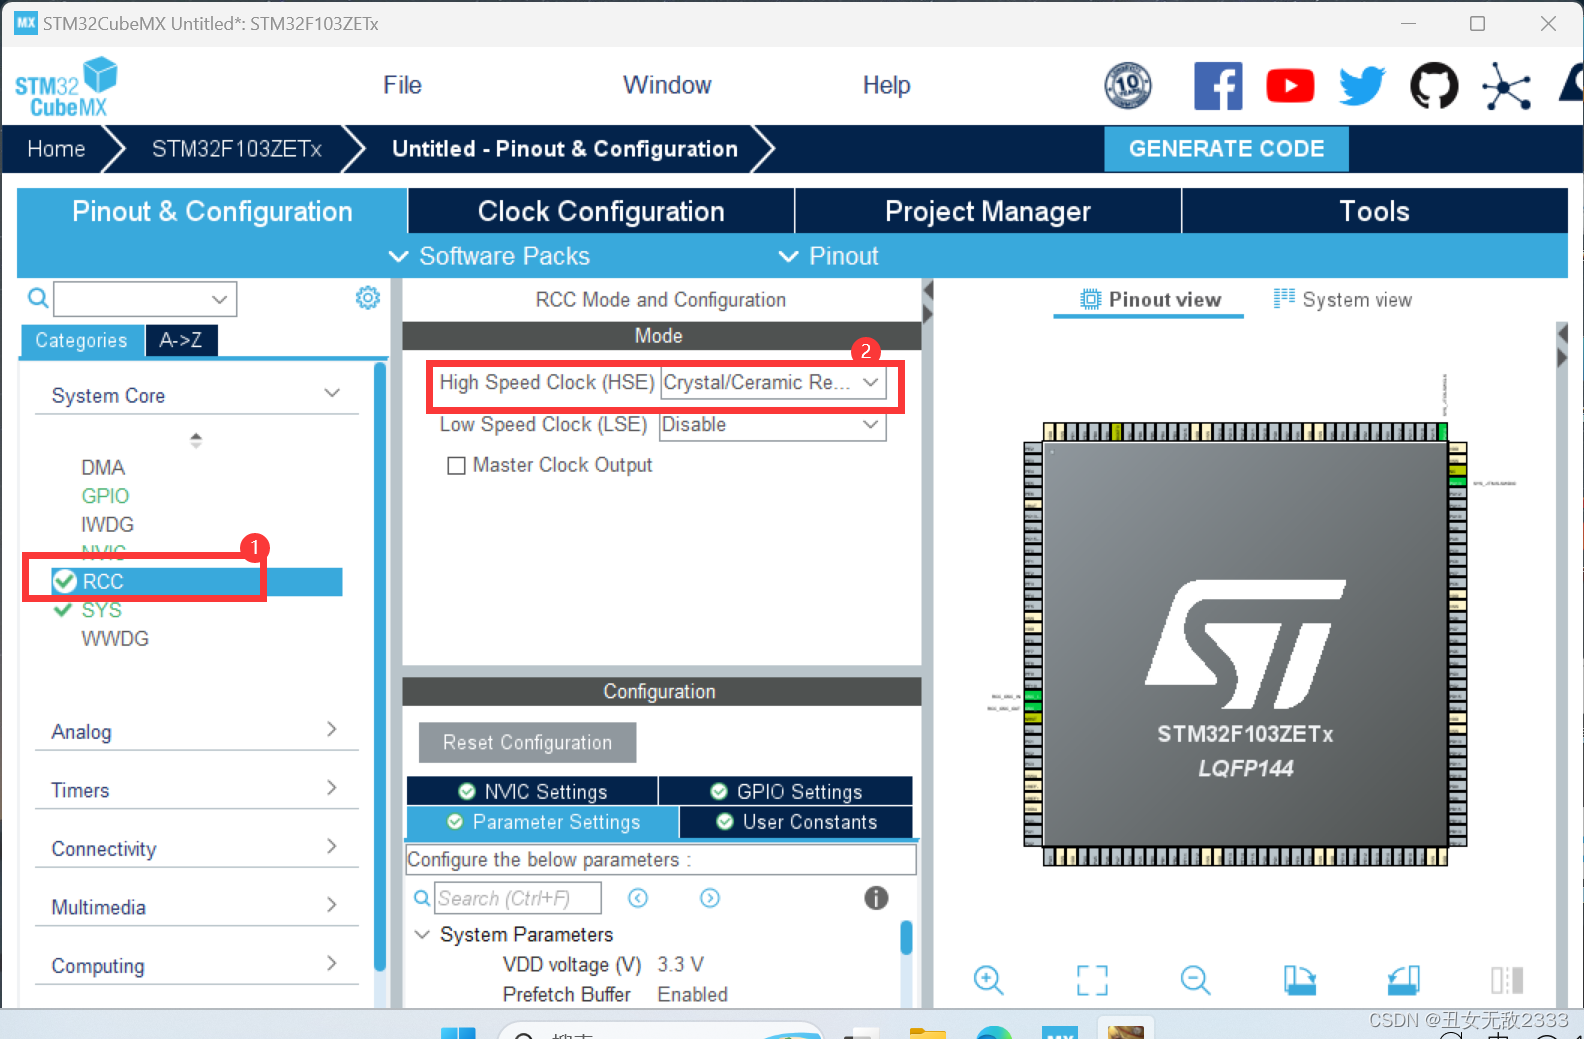Select the Pinout & Configuration tab
The image size is (1584, 1039).
[x=212, y=211]
